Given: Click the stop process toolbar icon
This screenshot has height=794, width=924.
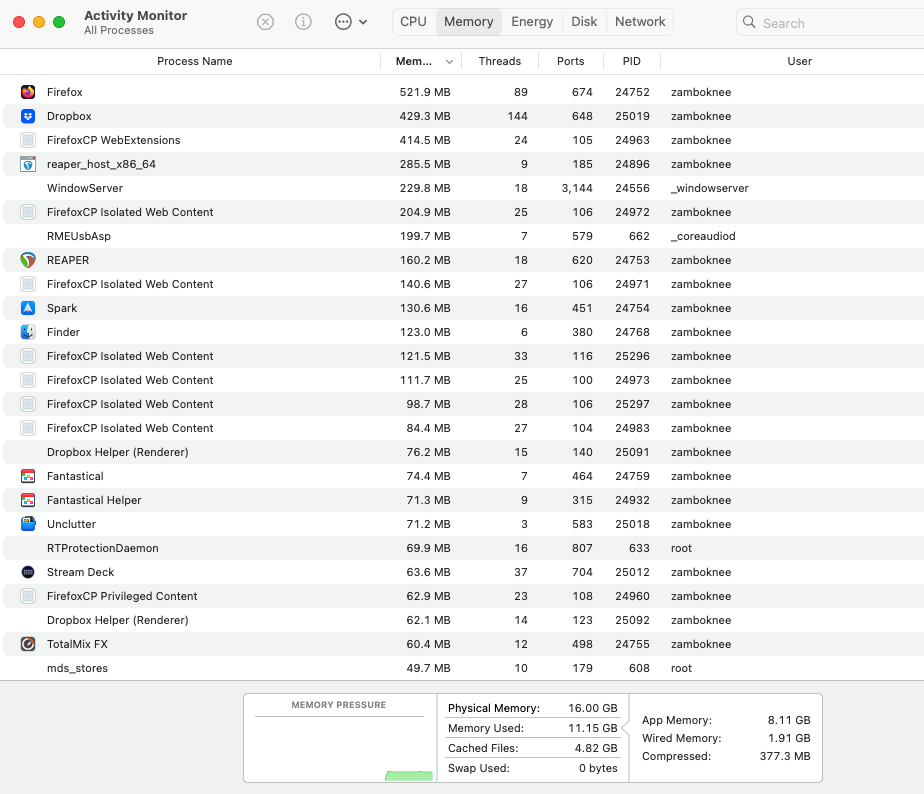Looking at the screenshot, I should point(266,22).
